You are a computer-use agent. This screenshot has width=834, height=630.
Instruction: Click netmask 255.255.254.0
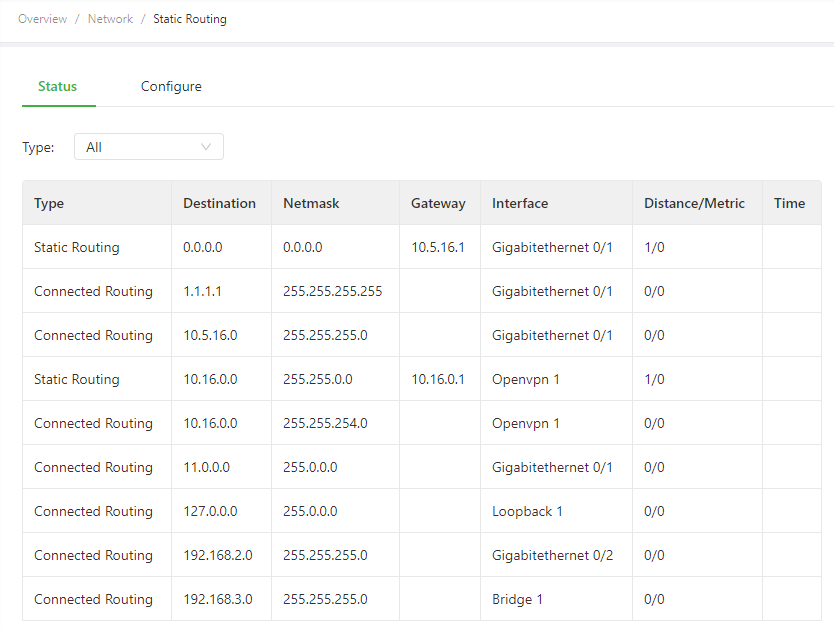[325, 424]
